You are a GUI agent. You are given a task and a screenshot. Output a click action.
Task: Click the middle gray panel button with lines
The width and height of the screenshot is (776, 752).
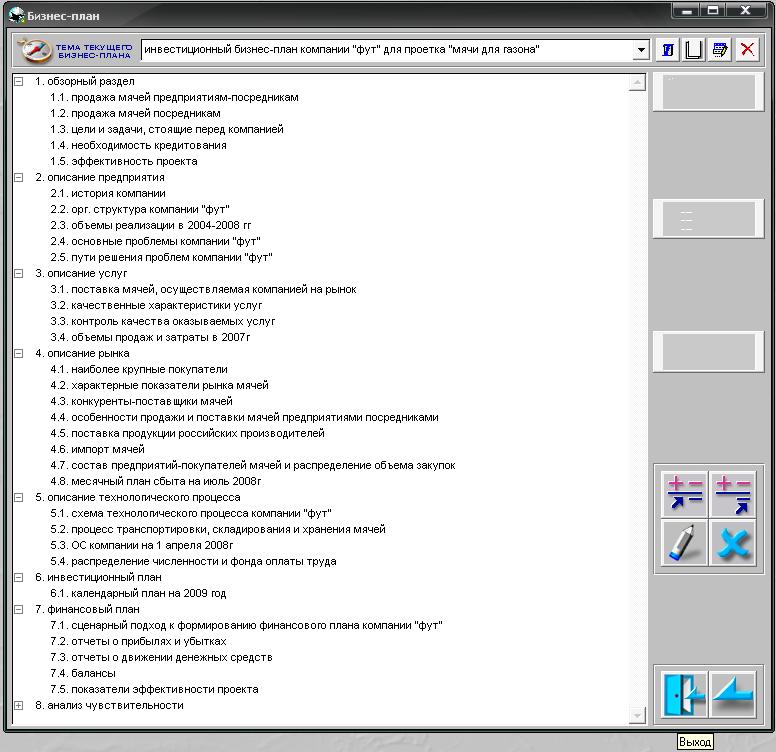click(x=708, y=219)
